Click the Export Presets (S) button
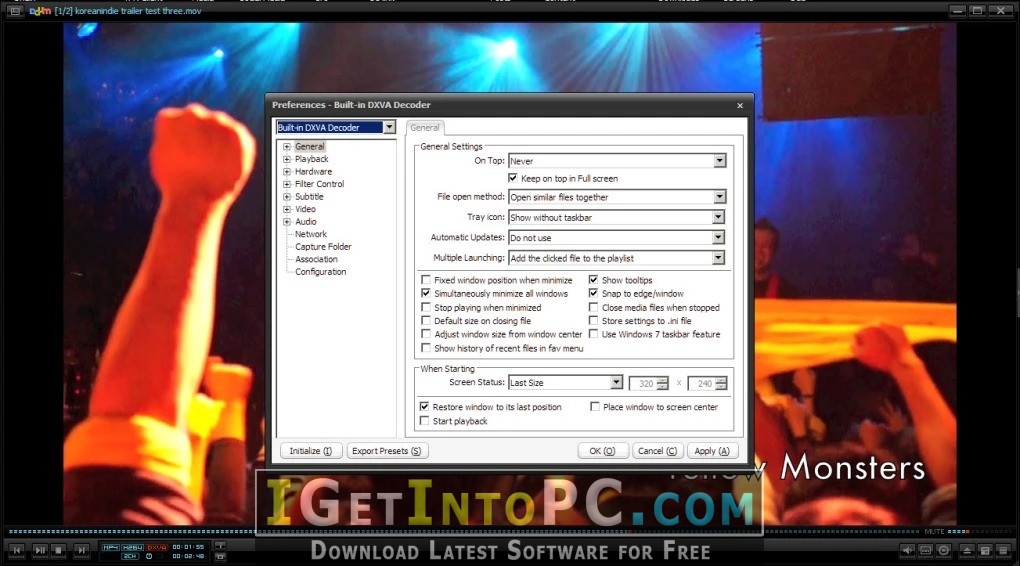1020x566 pixels. point(387,451)
